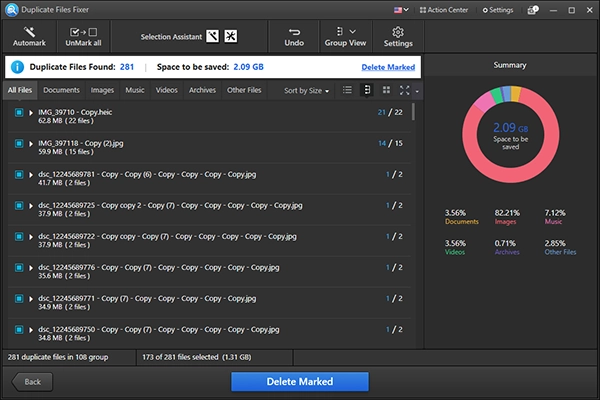The height and width of the screenshot is (400, 600).
Task: Click the file list vertical scrollbar
Action: [413, 112]
